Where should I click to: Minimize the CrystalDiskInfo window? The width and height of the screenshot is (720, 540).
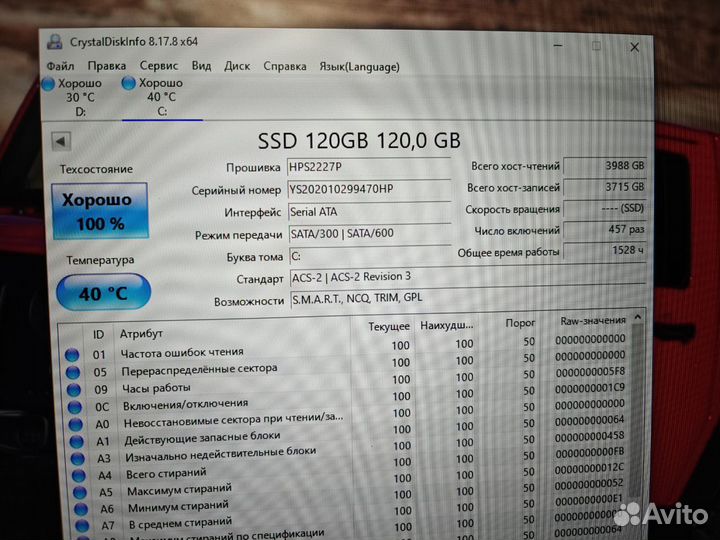558,46
